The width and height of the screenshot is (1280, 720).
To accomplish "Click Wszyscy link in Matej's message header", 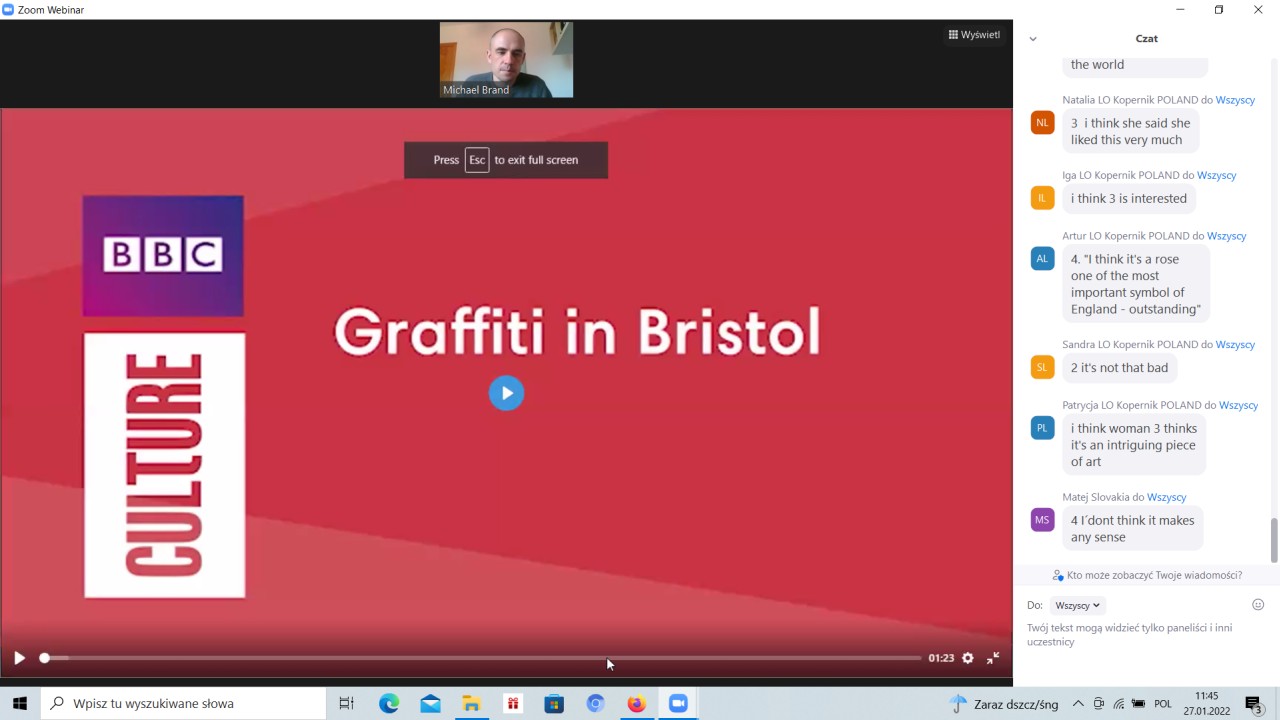I will point(1167,497).
